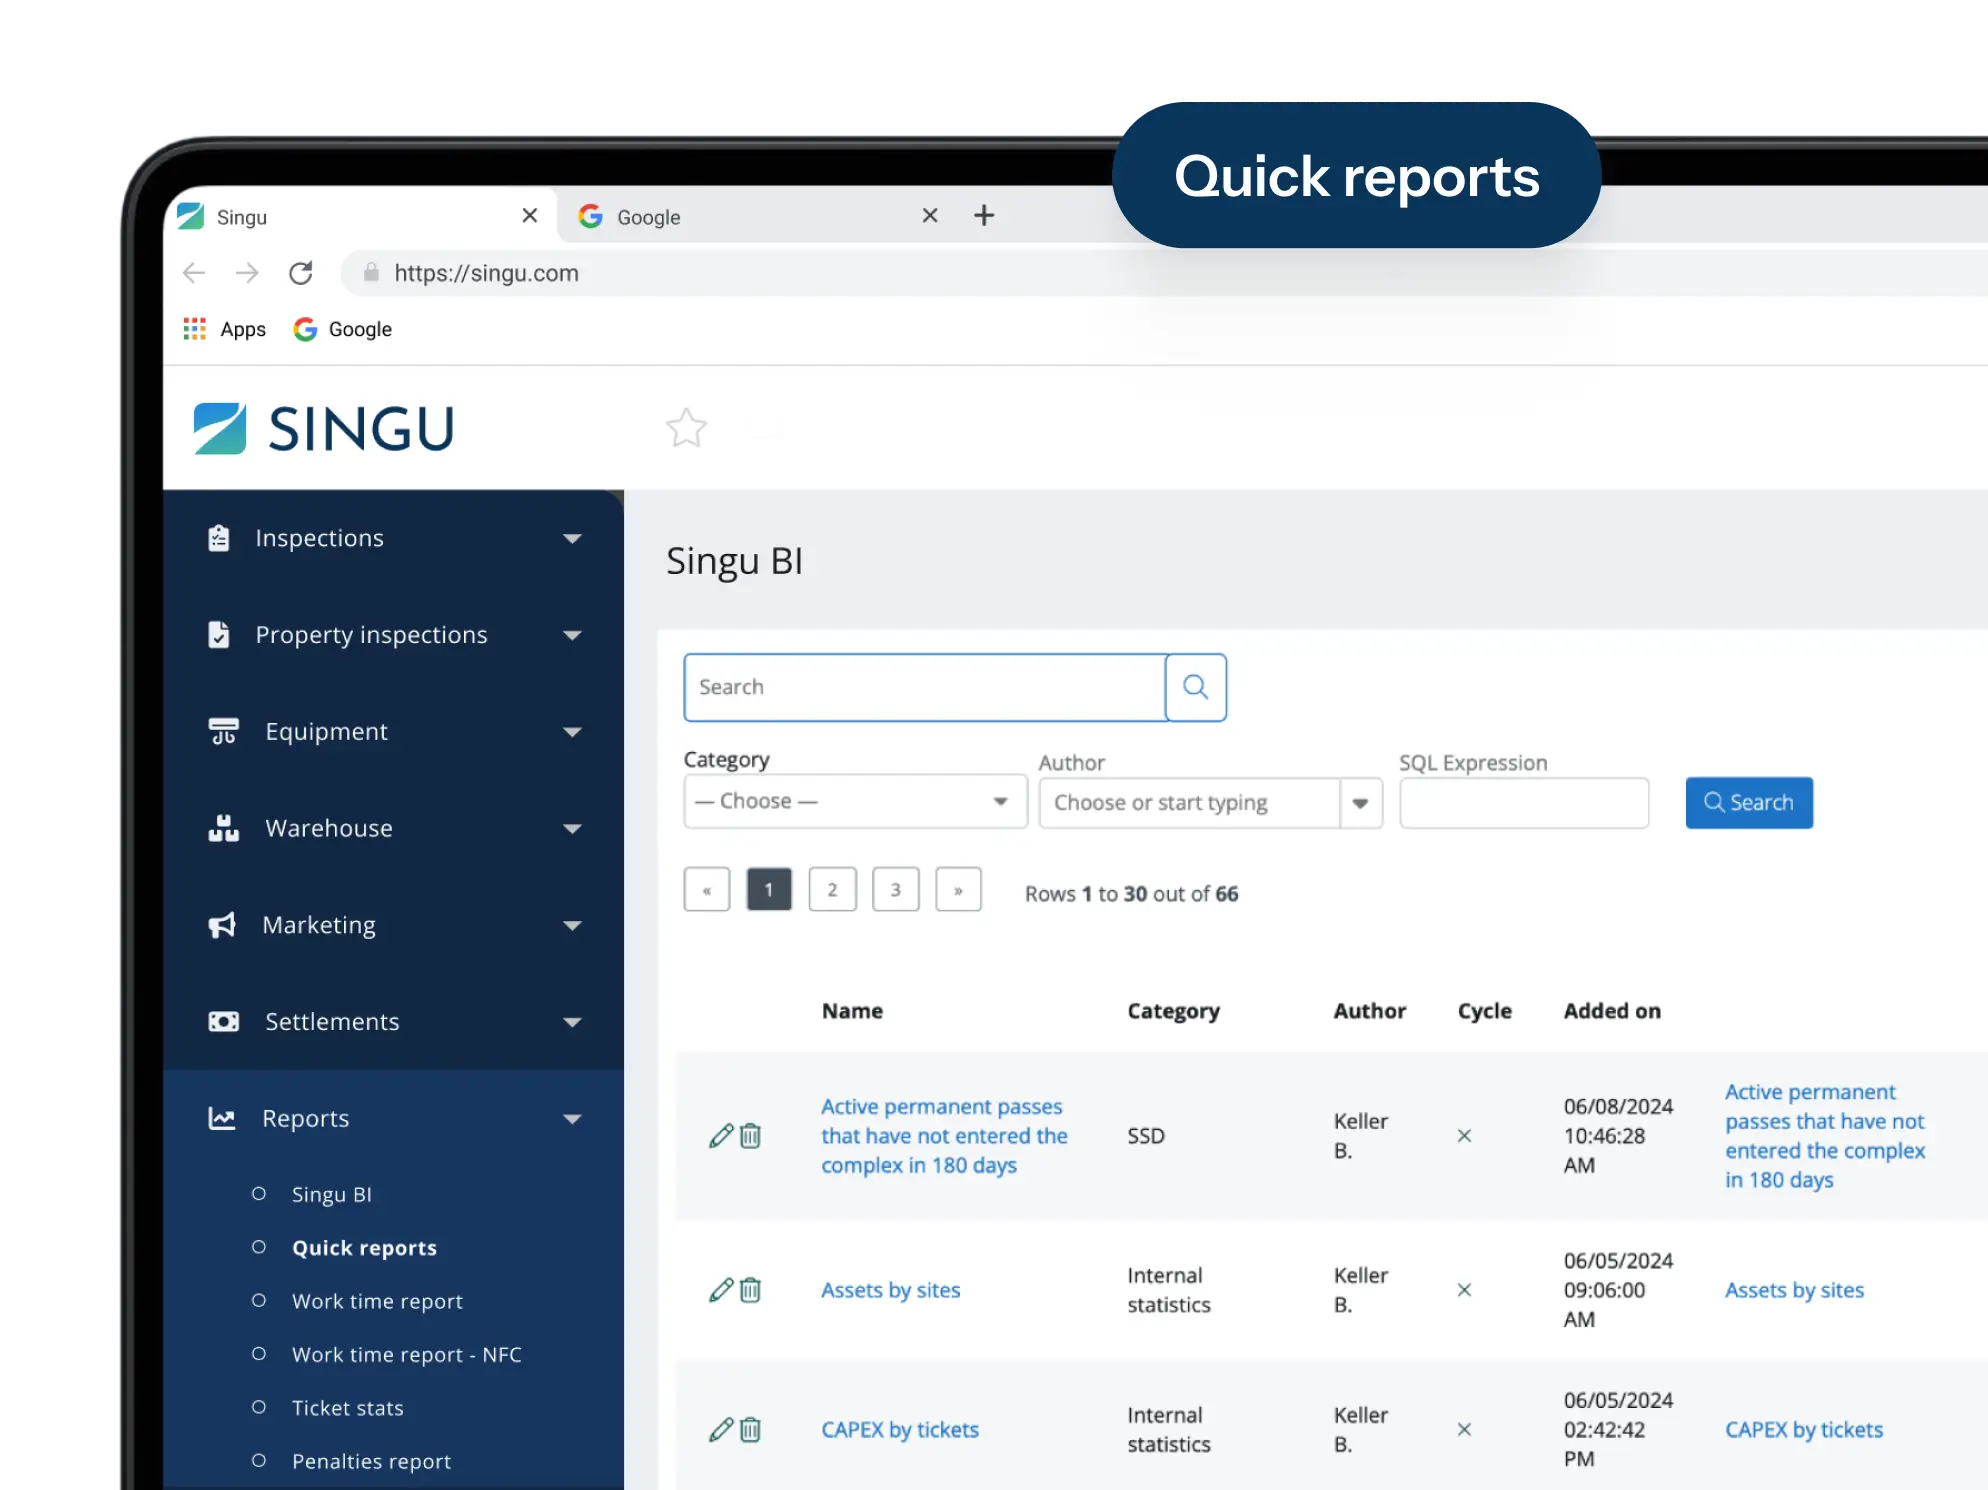Open Work time report - NFC menu item
Viewport: 1988px width, 1490px height.
coord(407,1354)
